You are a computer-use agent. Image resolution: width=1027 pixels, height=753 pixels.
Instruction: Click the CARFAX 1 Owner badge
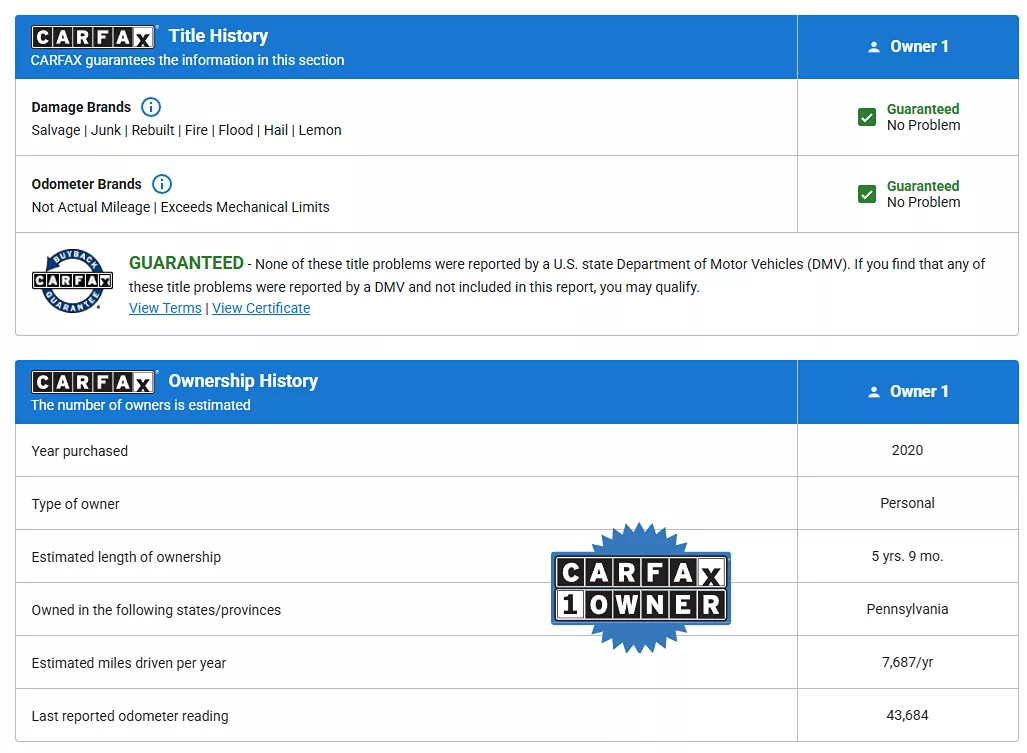(640, 587)
